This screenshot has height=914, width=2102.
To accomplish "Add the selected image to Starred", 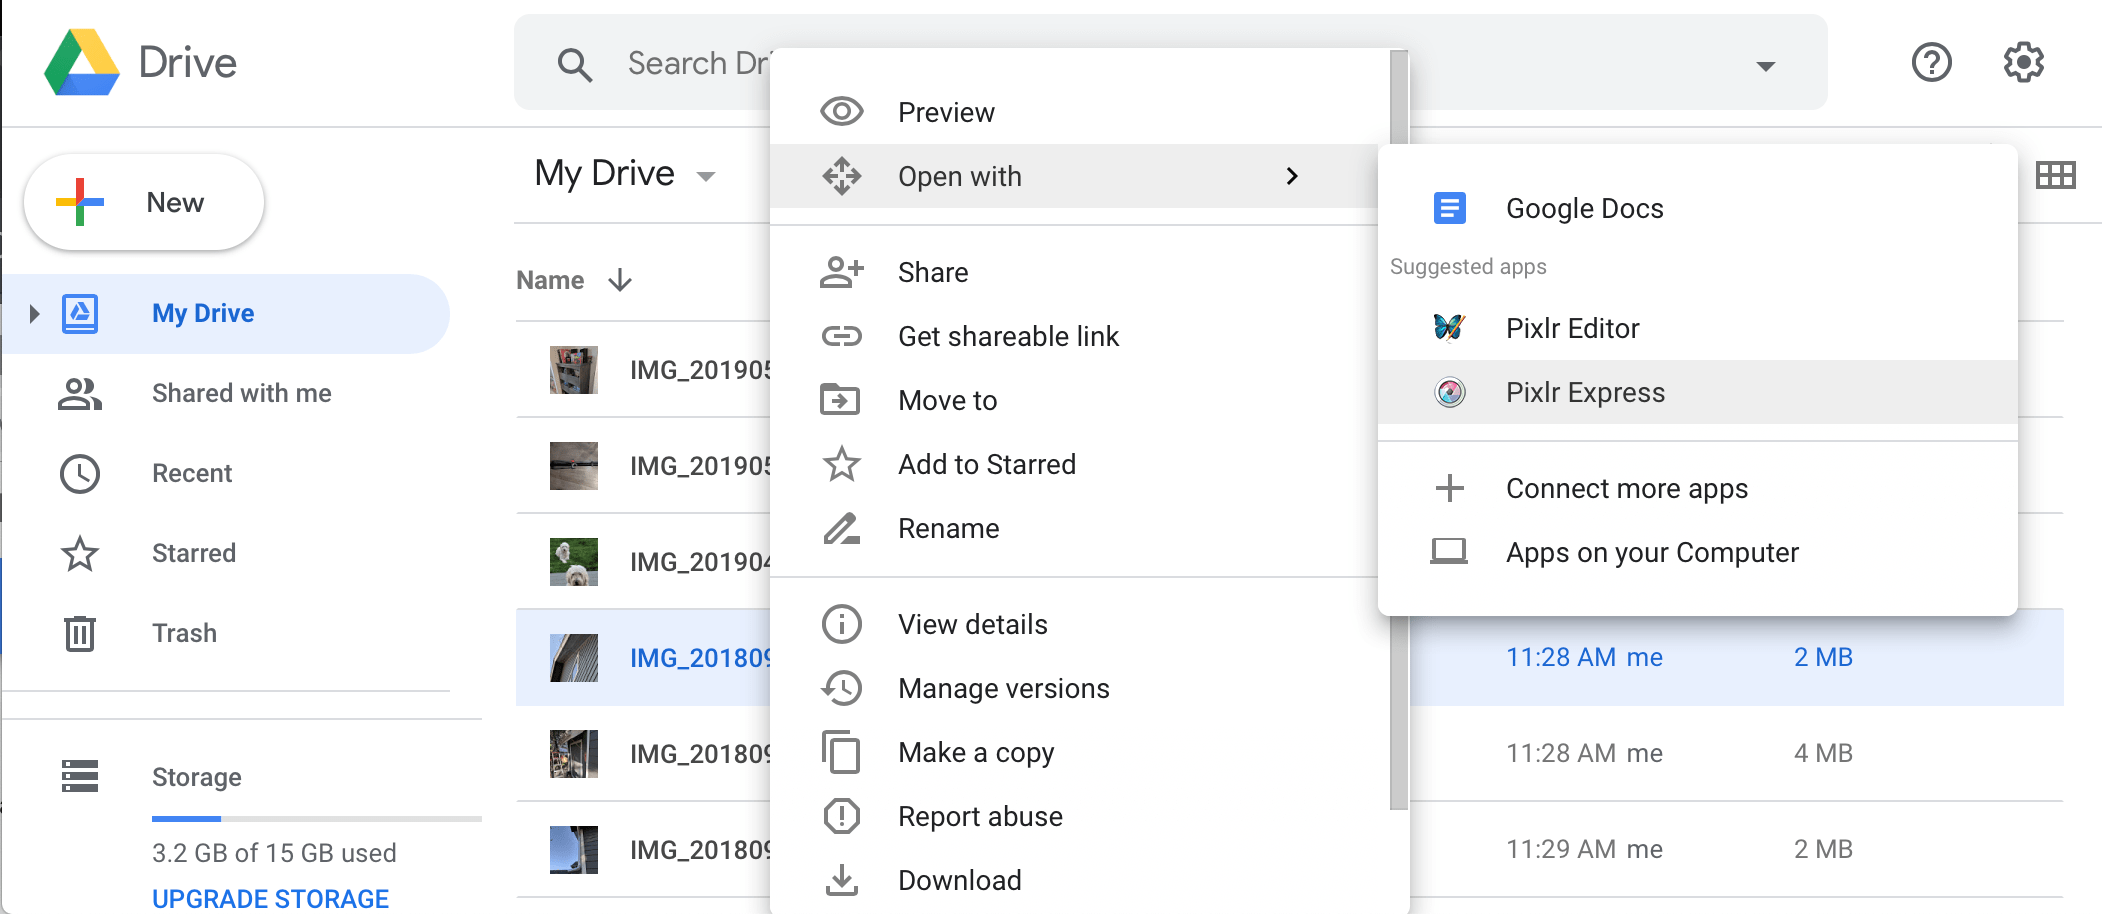I will (986, 463).
